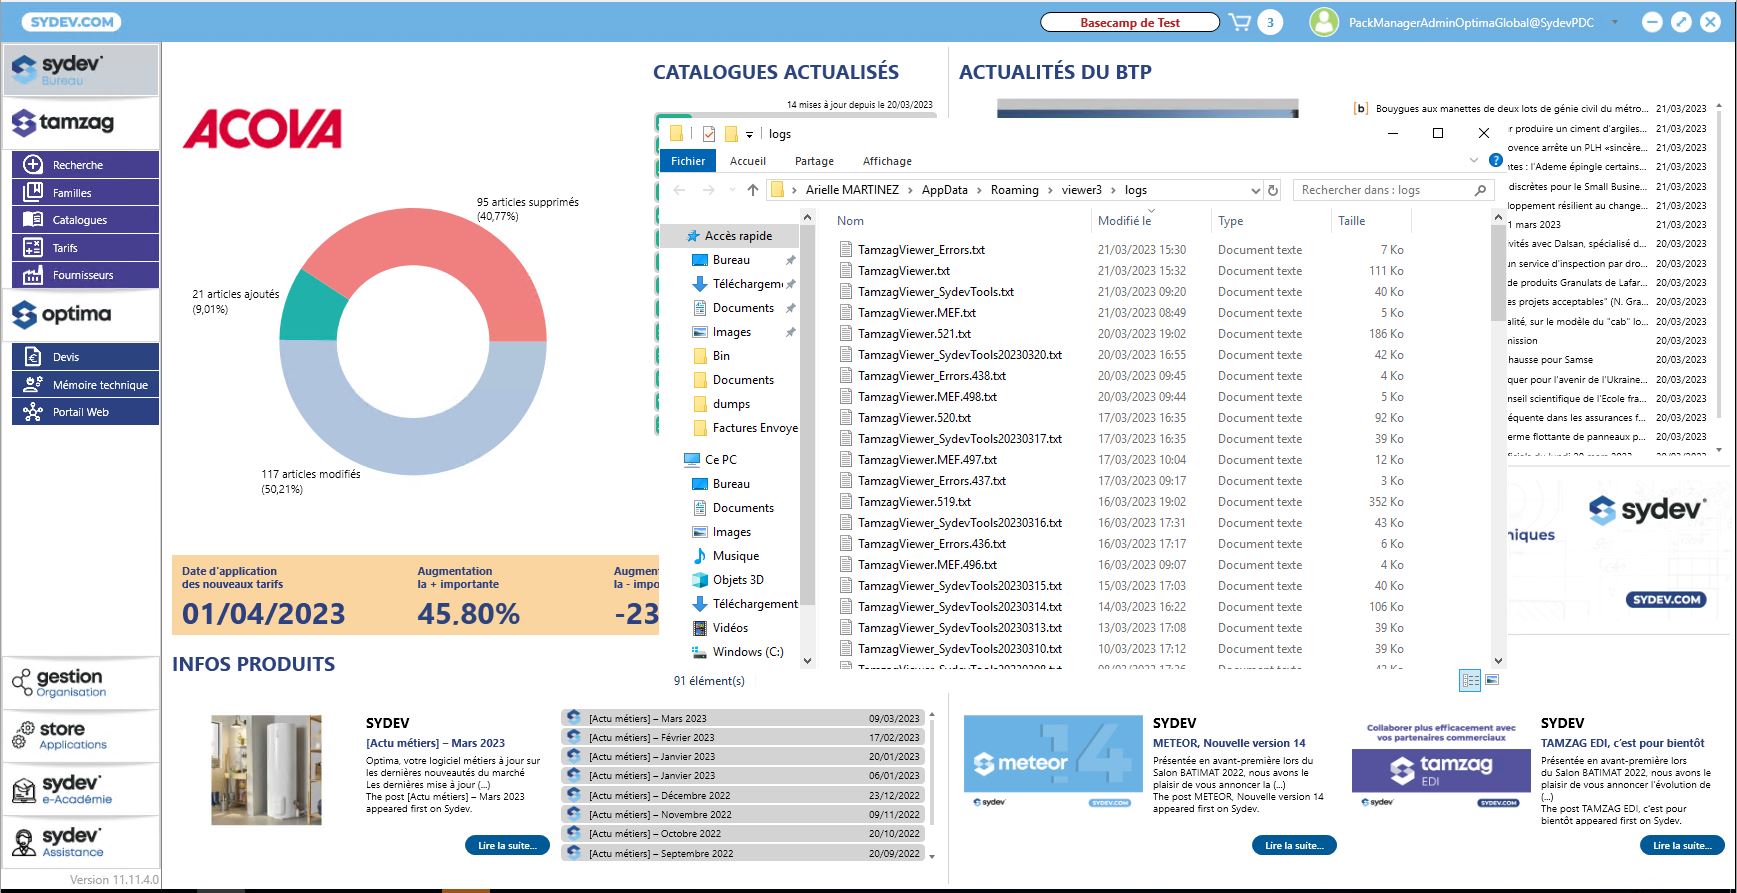Open Portail Web in Optima menu
The width and height of the screenshot is (1737, 893).
tap(86, 412)
